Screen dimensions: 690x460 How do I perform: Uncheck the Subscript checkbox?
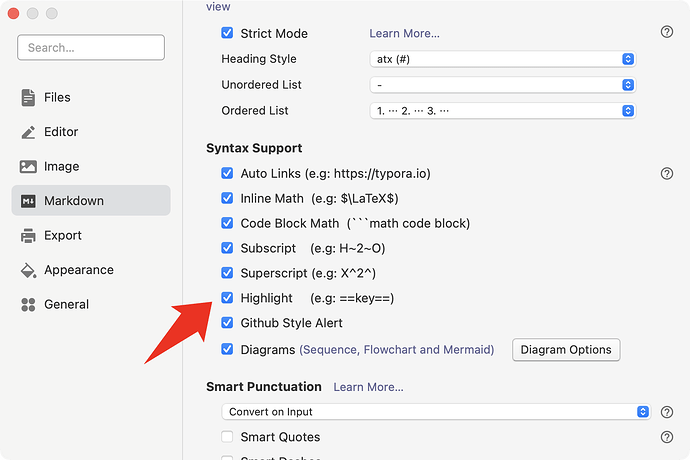pos(227,248)
